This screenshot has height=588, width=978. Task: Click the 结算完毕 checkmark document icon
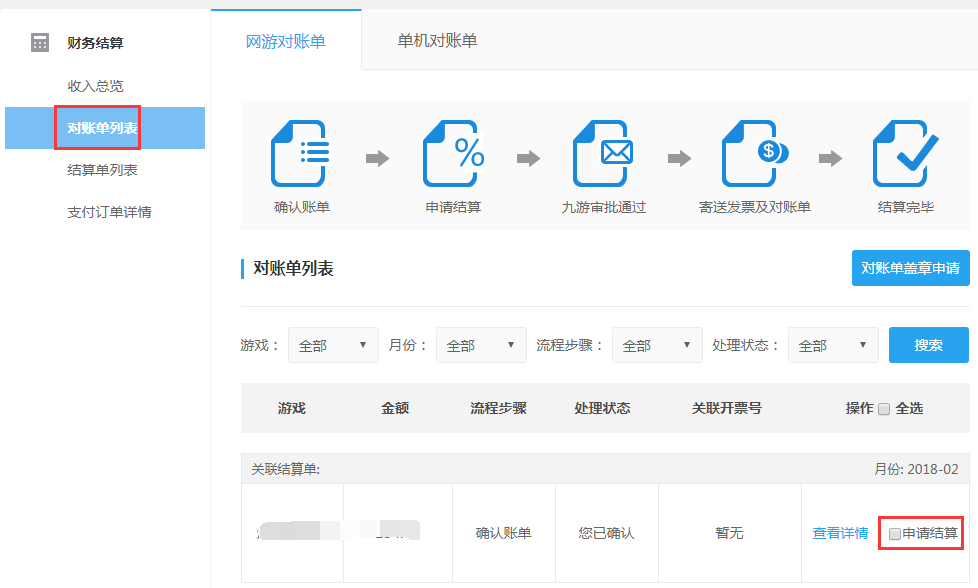905,154
